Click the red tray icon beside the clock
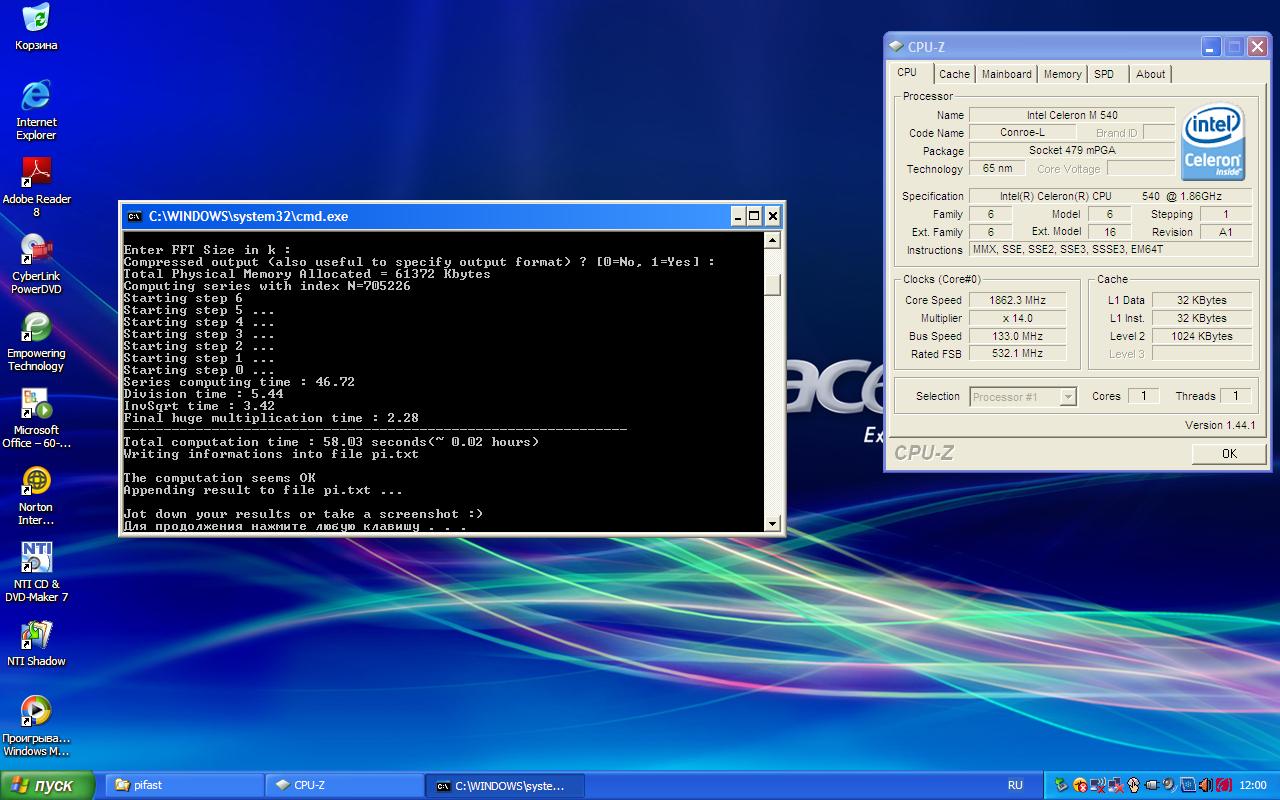This screenshot has height=800, width=1280. (1224, 785)
